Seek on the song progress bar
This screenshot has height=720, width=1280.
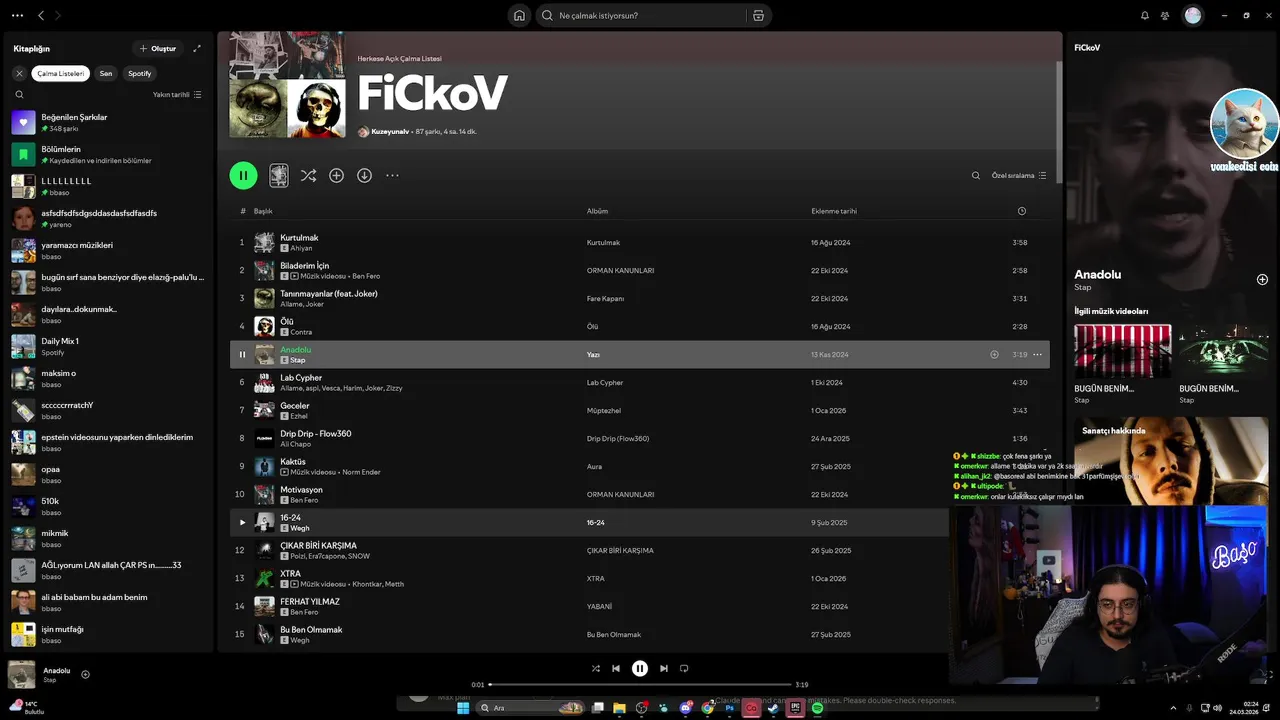point(640,685)
